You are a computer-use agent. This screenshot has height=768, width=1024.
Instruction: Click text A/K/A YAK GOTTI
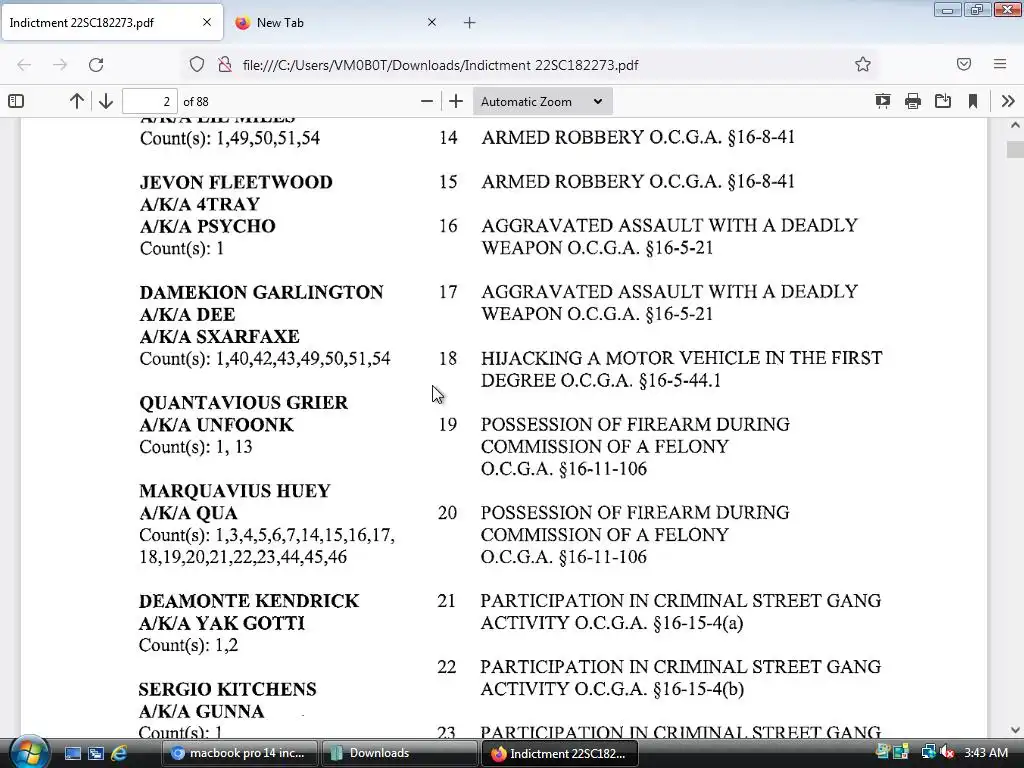221,623
